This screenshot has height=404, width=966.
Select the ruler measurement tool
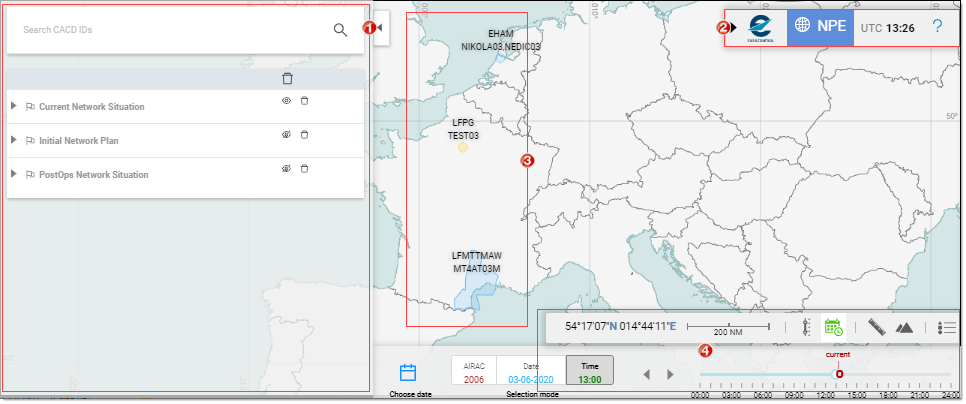point(877,326)
